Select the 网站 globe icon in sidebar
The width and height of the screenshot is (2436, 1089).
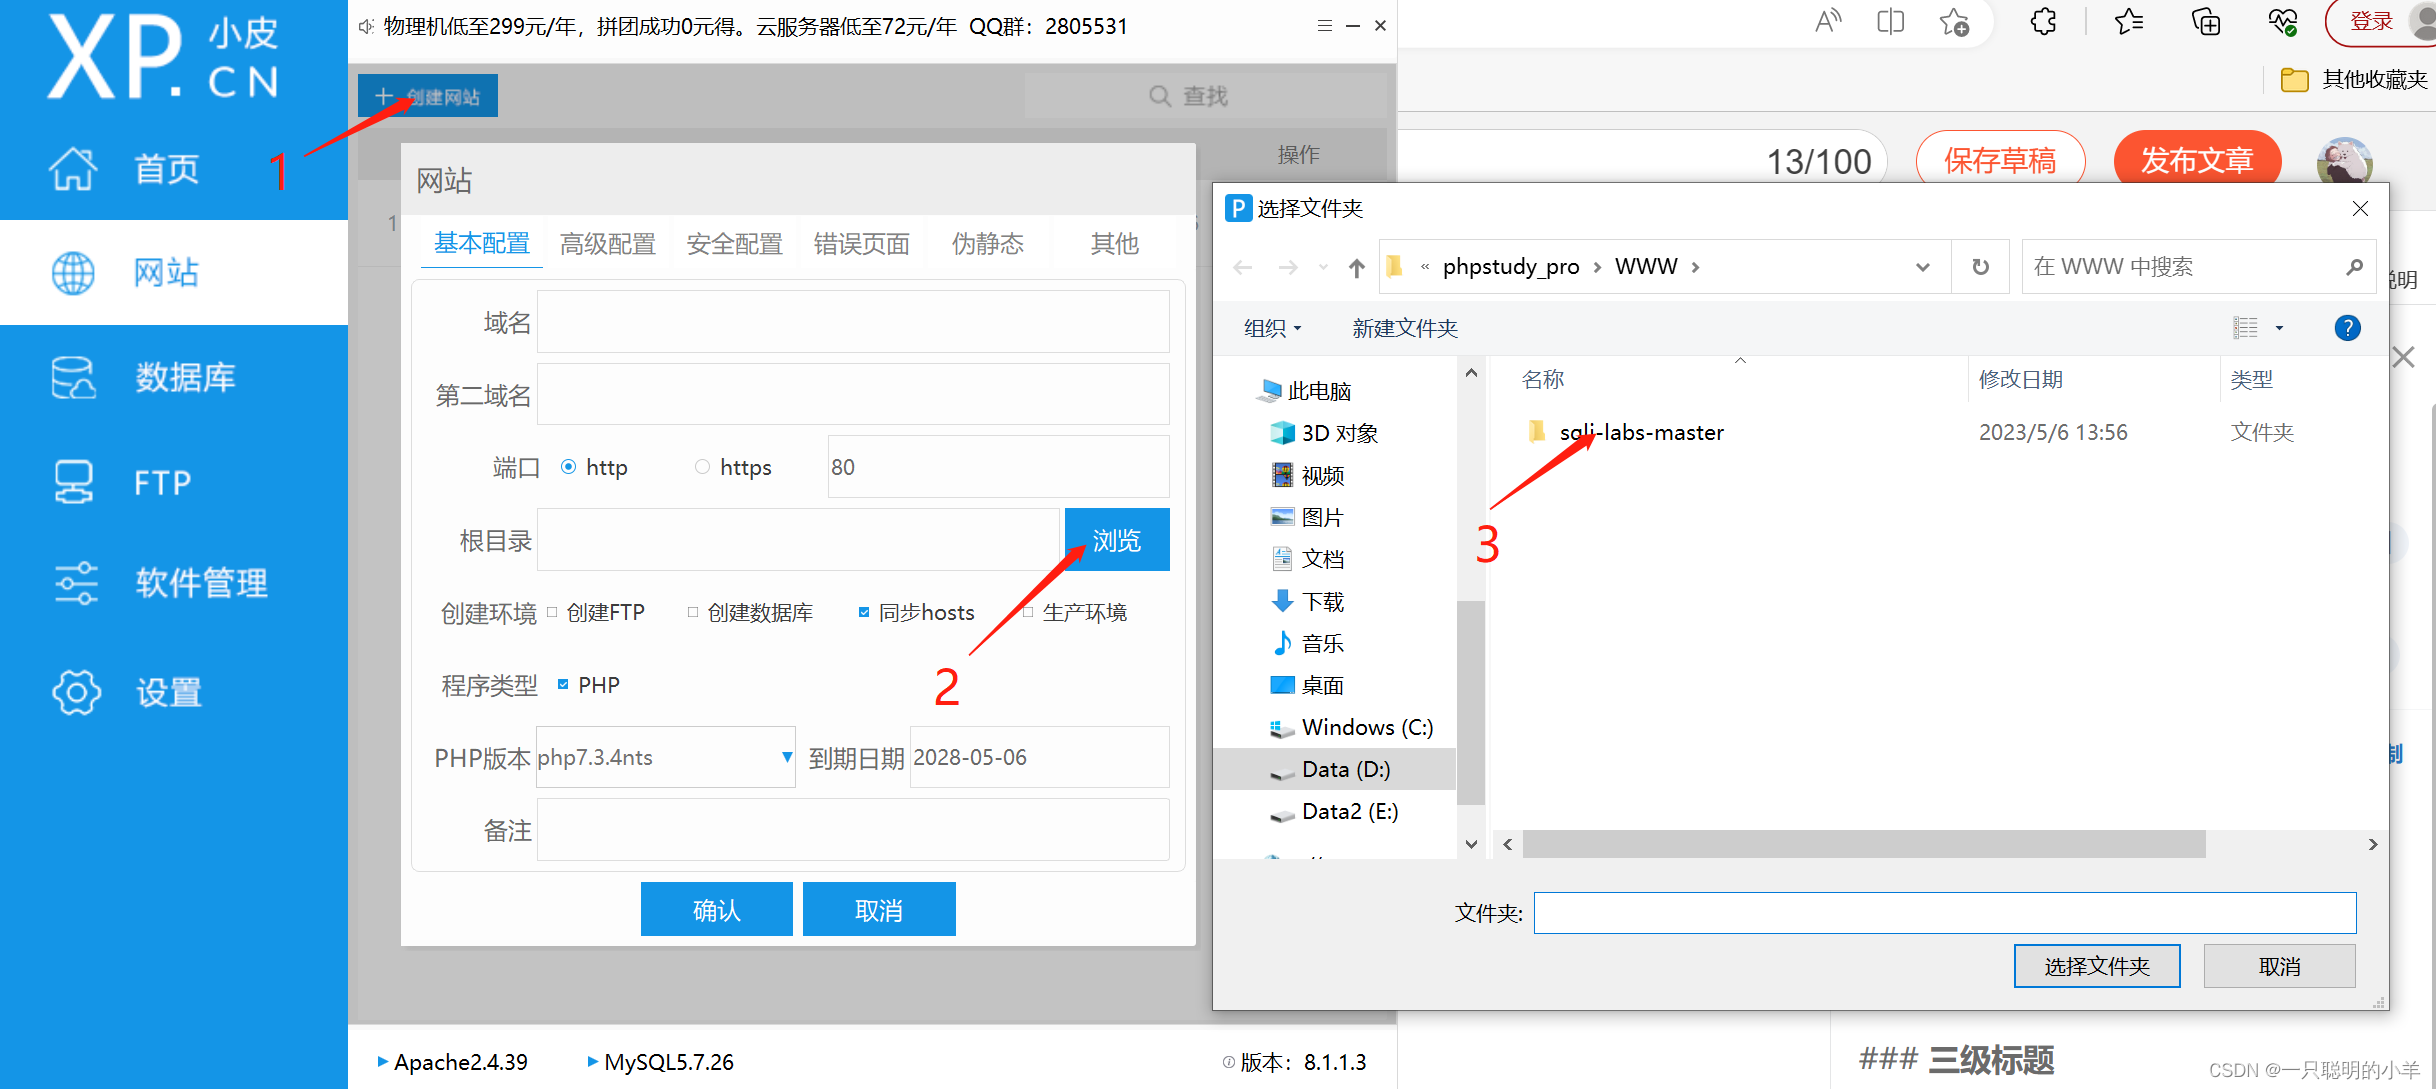coord(73,272)
